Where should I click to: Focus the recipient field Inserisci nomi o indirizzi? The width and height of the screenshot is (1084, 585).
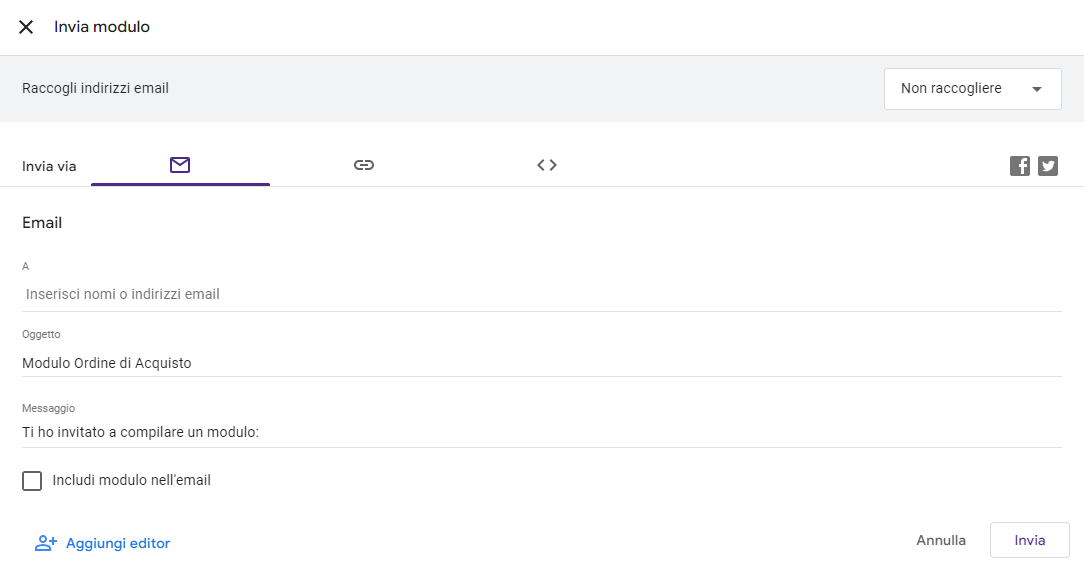[x=540, y=294]
